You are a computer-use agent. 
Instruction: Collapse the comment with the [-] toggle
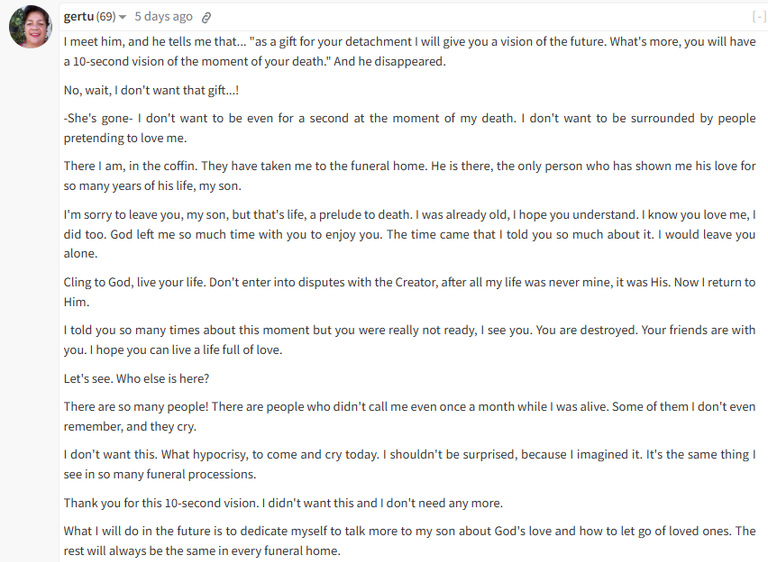click(759, 17)
